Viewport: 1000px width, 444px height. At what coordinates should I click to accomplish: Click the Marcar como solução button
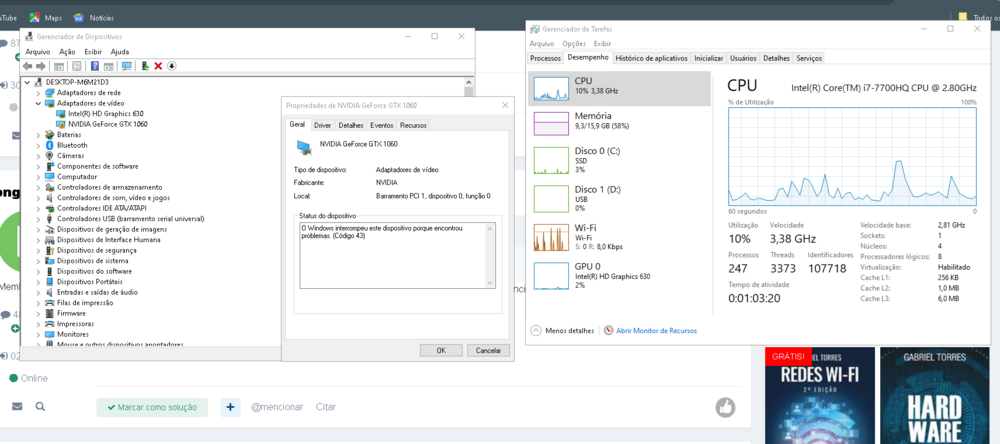point(152,407)
